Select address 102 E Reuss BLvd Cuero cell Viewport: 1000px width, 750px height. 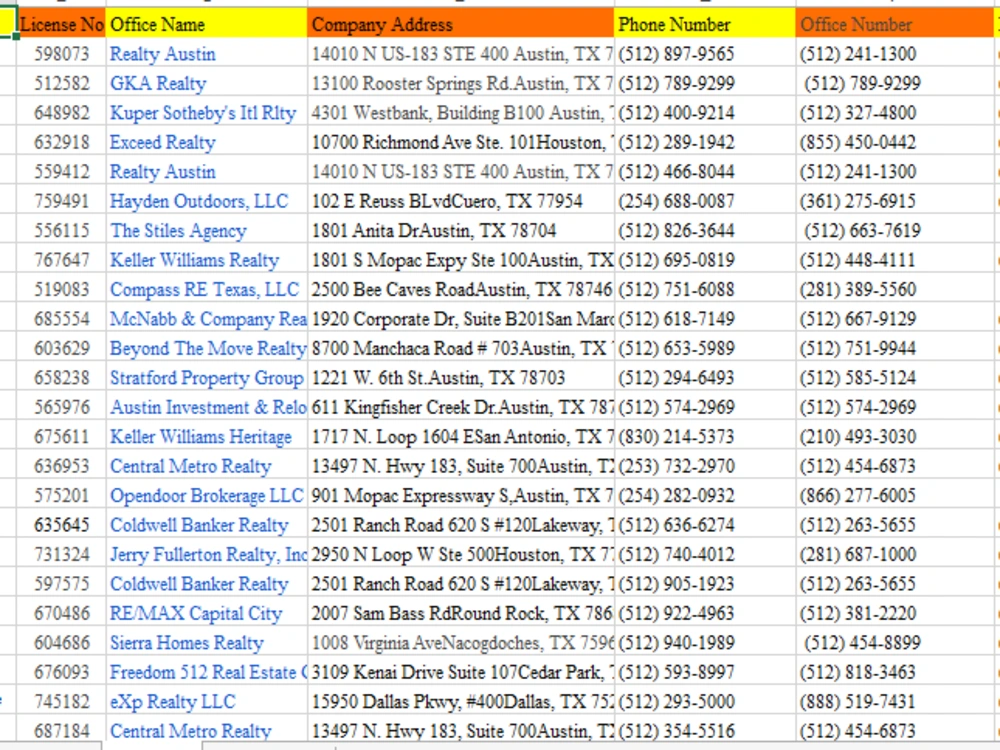460,202
